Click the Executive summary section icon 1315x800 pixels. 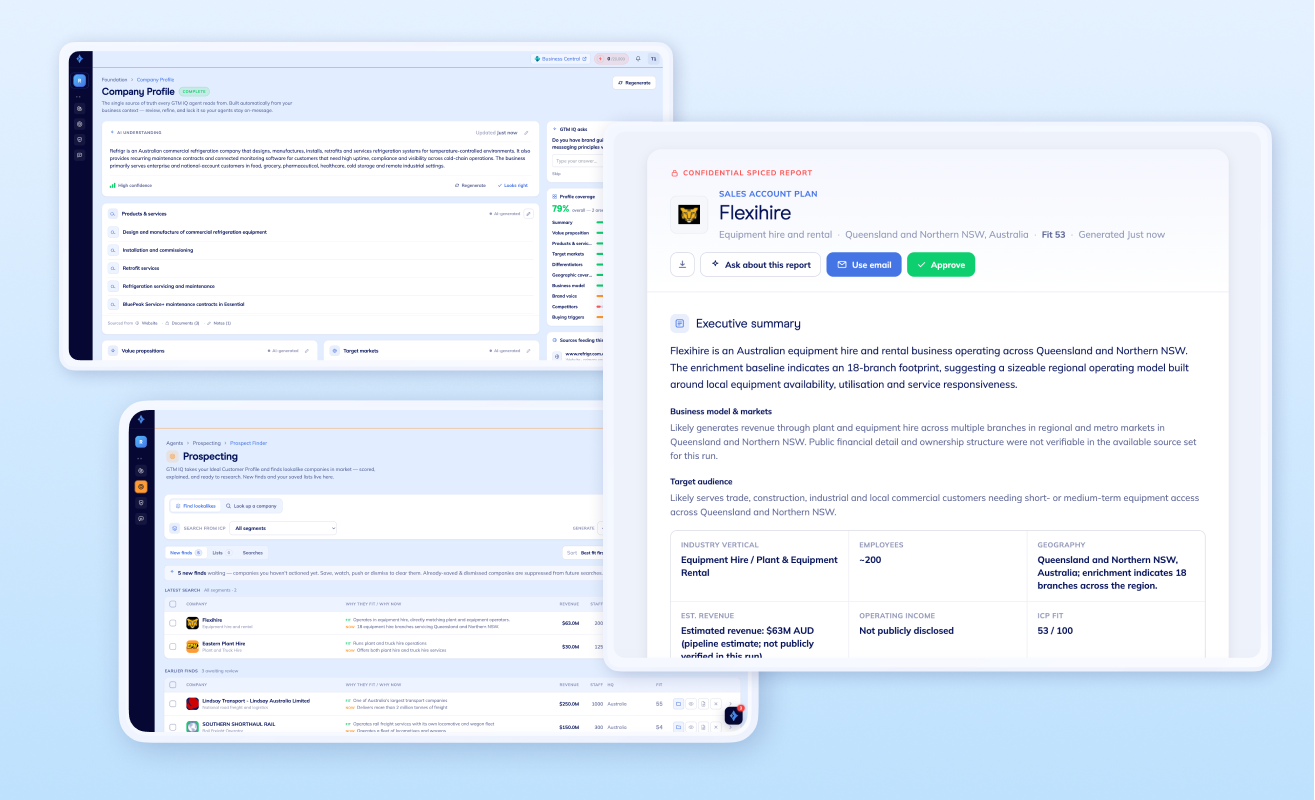coord(679,323)
